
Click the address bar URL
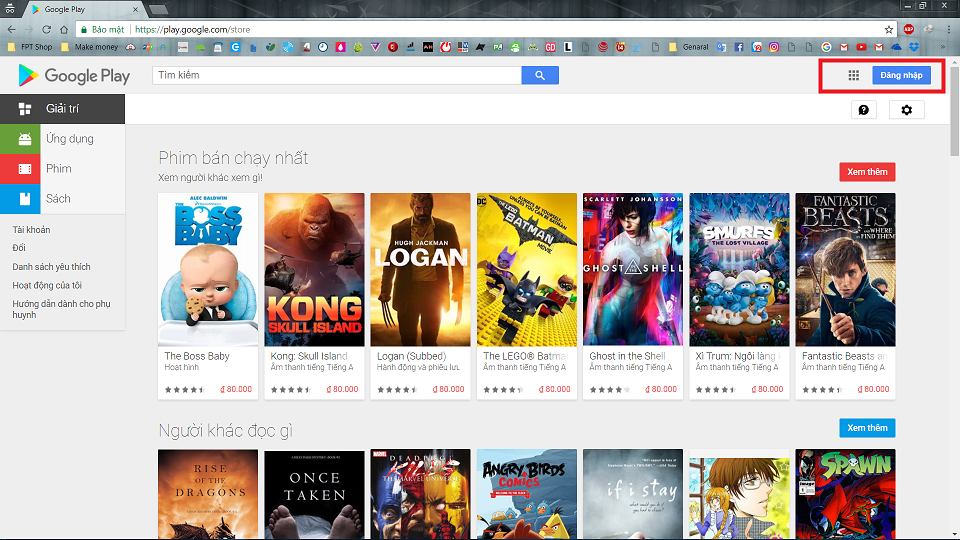[192, 29]
